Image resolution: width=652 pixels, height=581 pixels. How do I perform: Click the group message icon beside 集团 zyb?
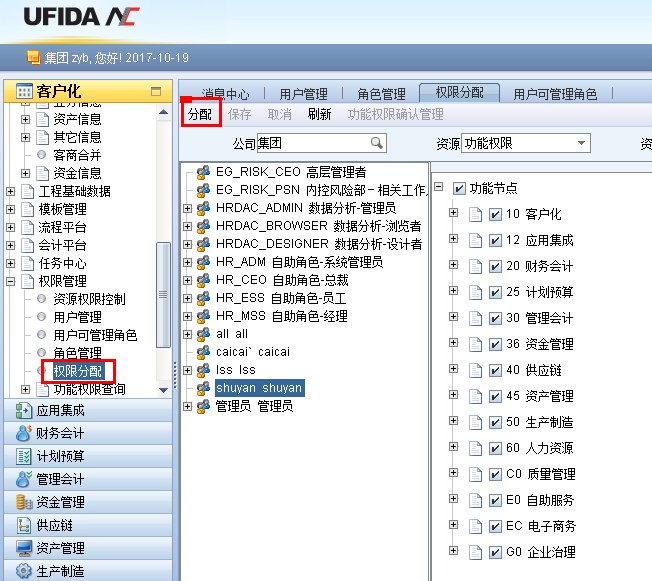(33, 57)
